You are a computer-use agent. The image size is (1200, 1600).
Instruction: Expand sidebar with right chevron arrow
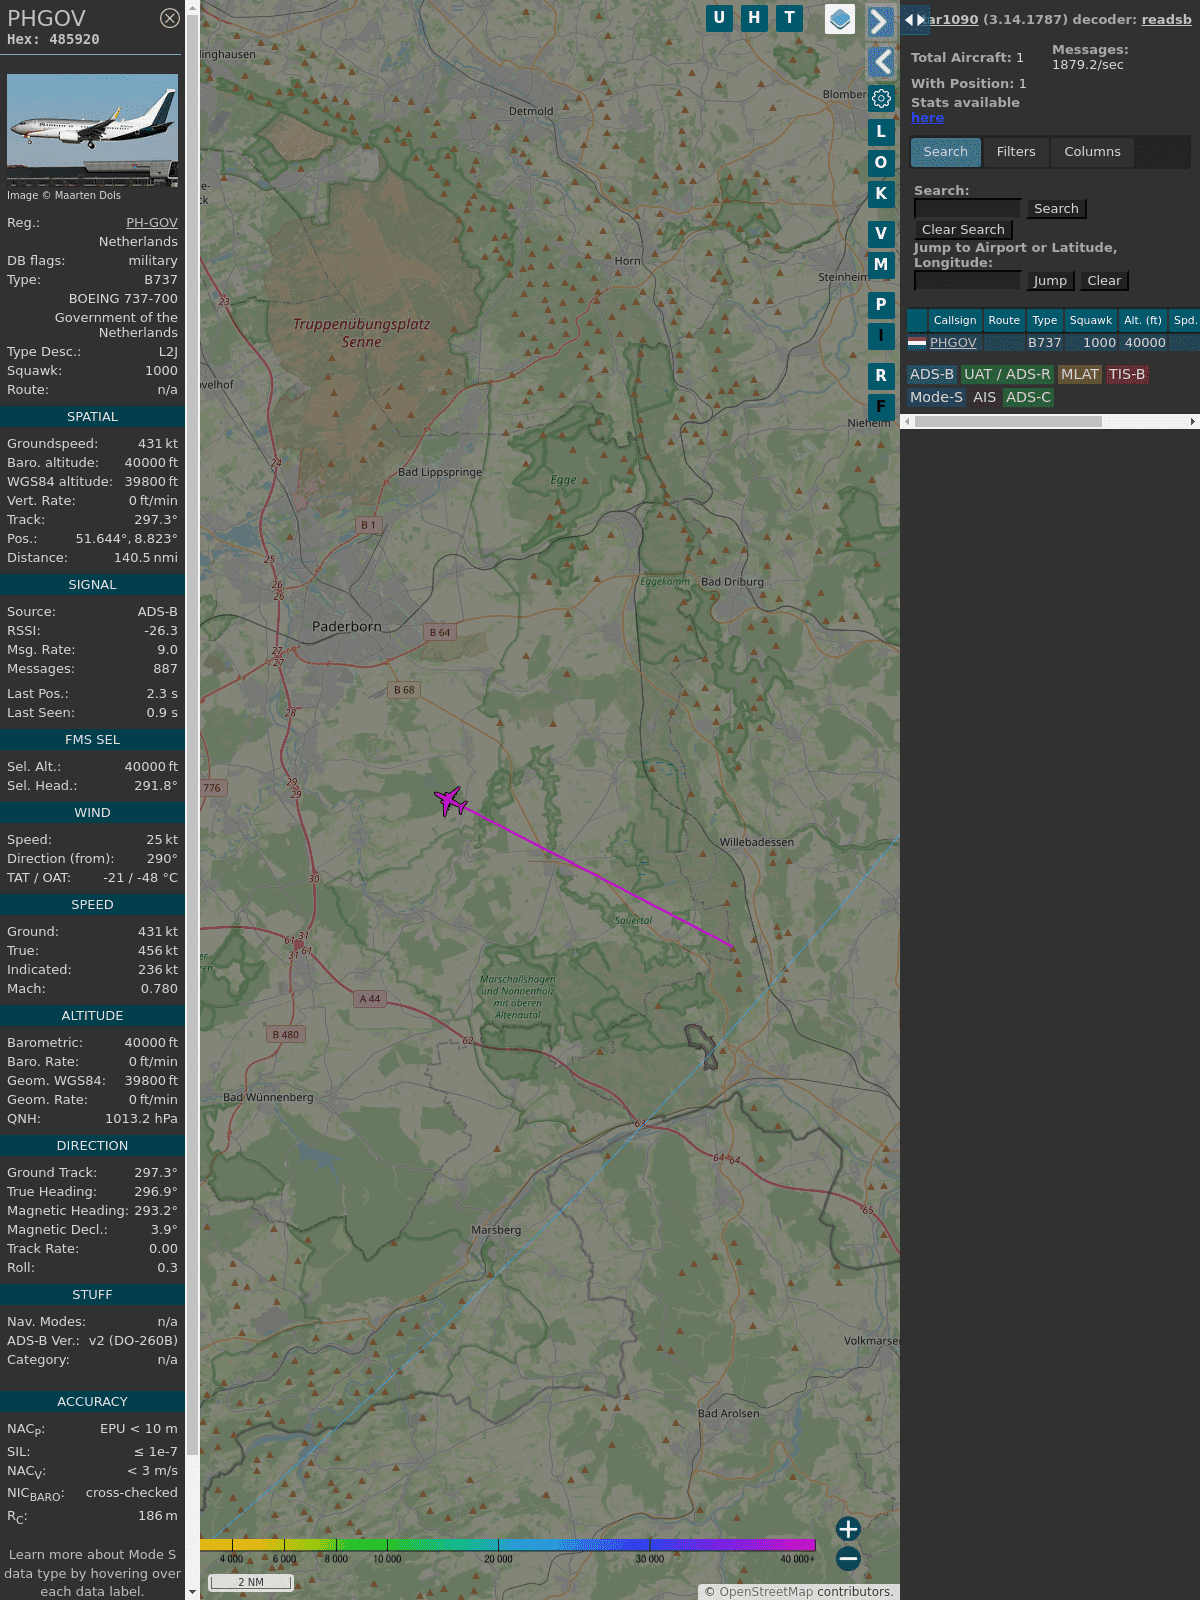(879, 22)
